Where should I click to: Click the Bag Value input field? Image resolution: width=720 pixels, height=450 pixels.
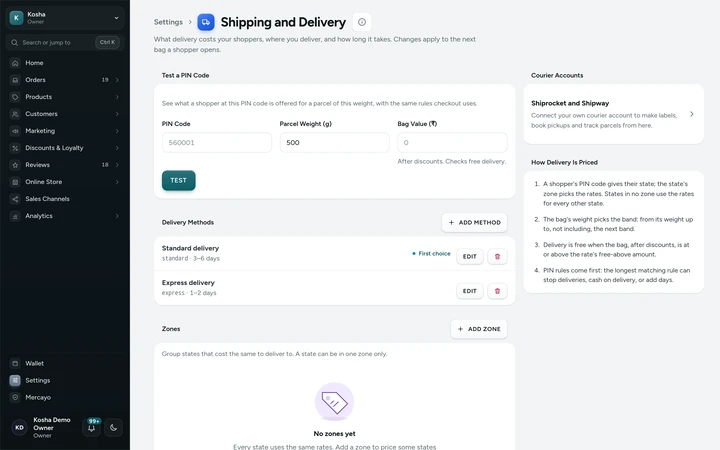click(452, 142)
